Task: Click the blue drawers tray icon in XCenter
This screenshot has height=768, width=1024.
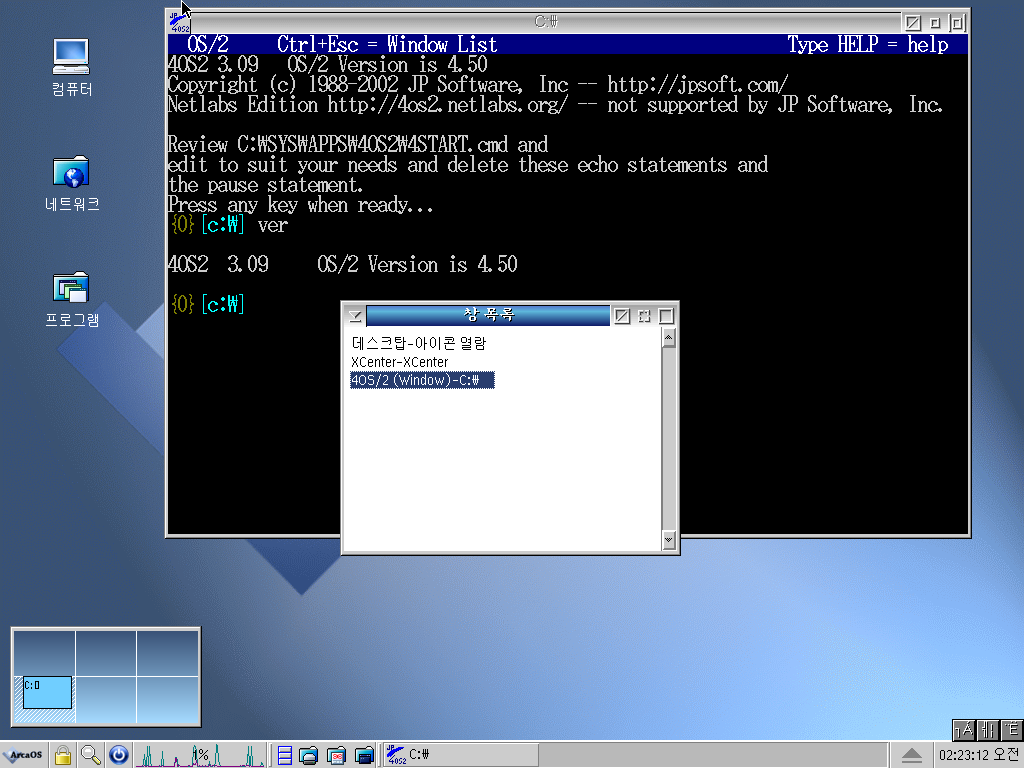Action: pyautogui.click(x=285, y=755)
